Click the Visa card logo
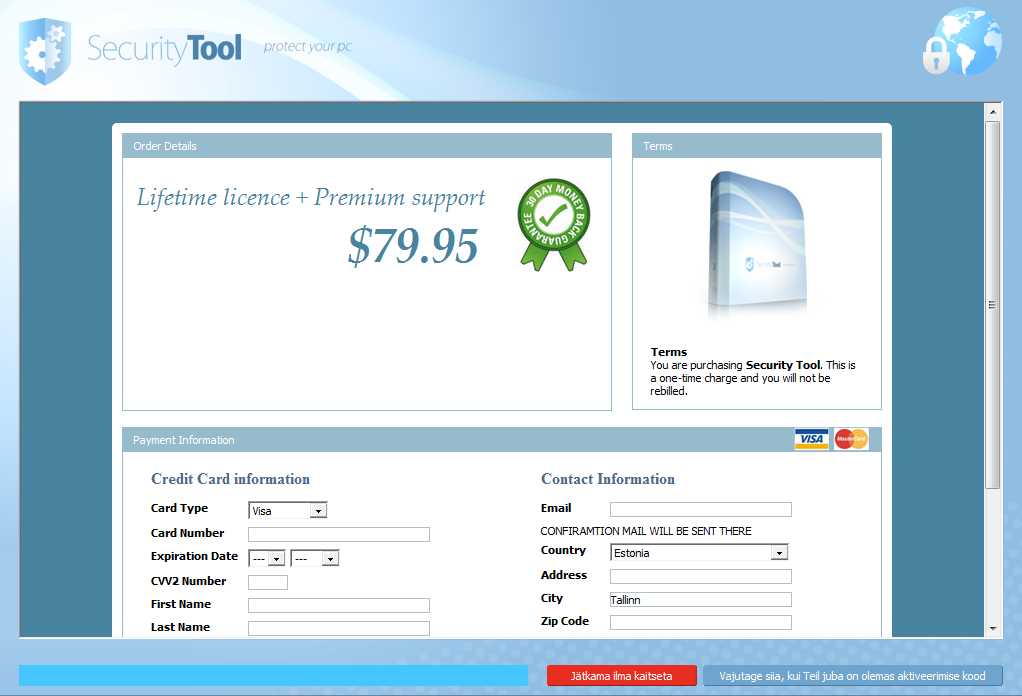 point(811,439)
